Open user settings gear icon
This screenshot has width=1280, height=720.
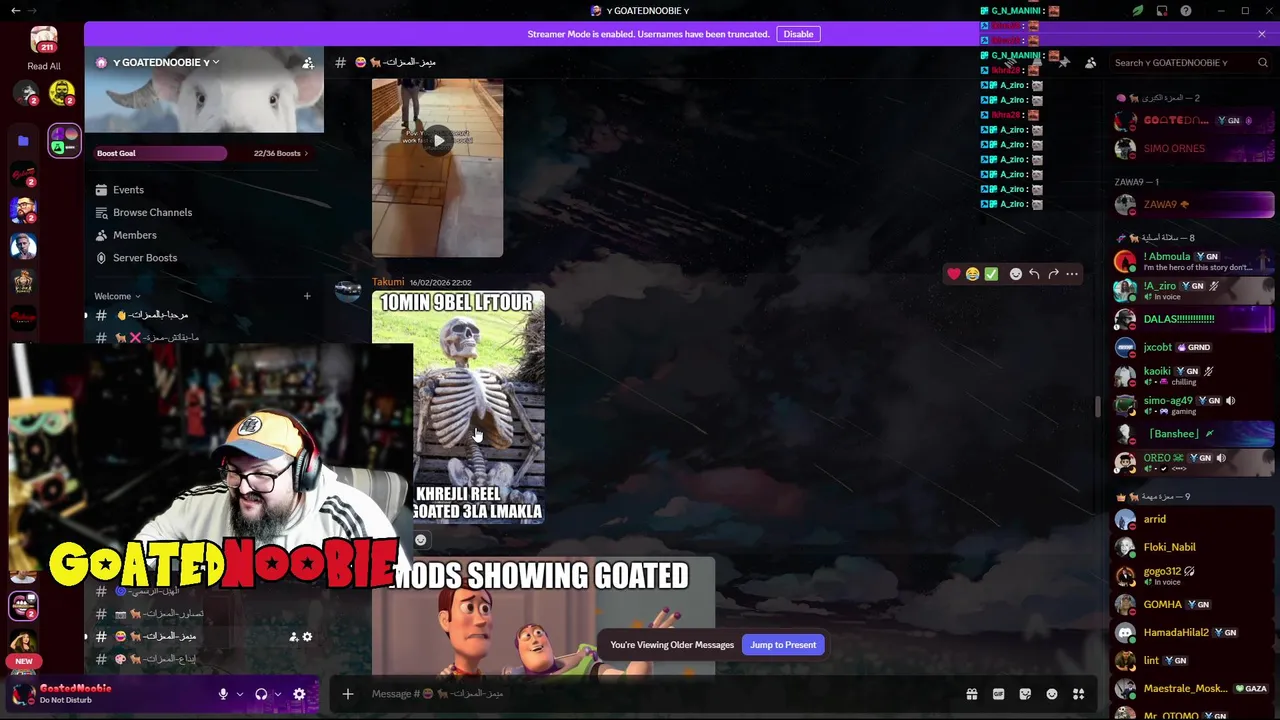(299, 694)
